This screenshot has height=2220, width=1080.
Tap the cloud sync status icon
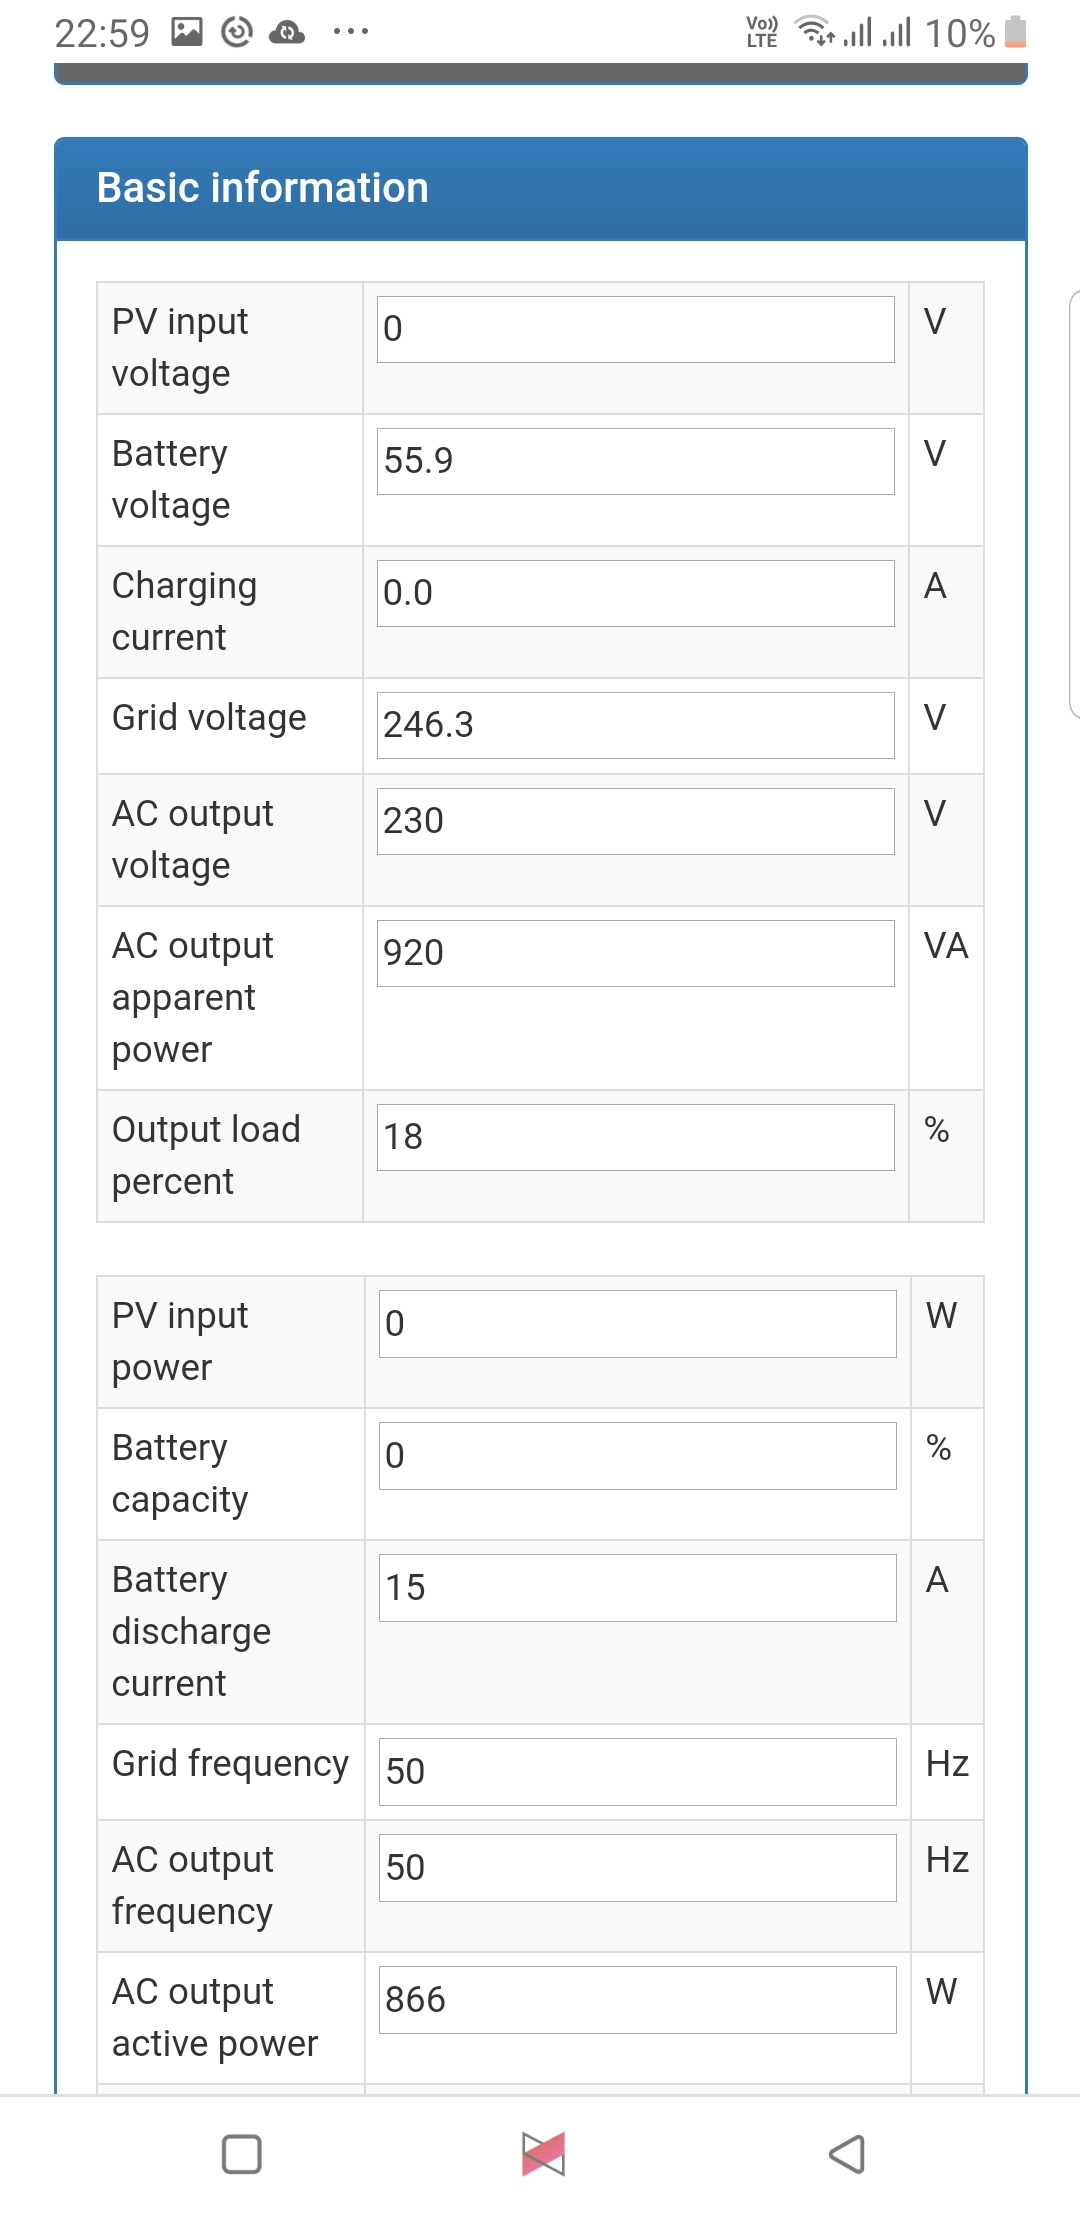click(x=287, y=33)
